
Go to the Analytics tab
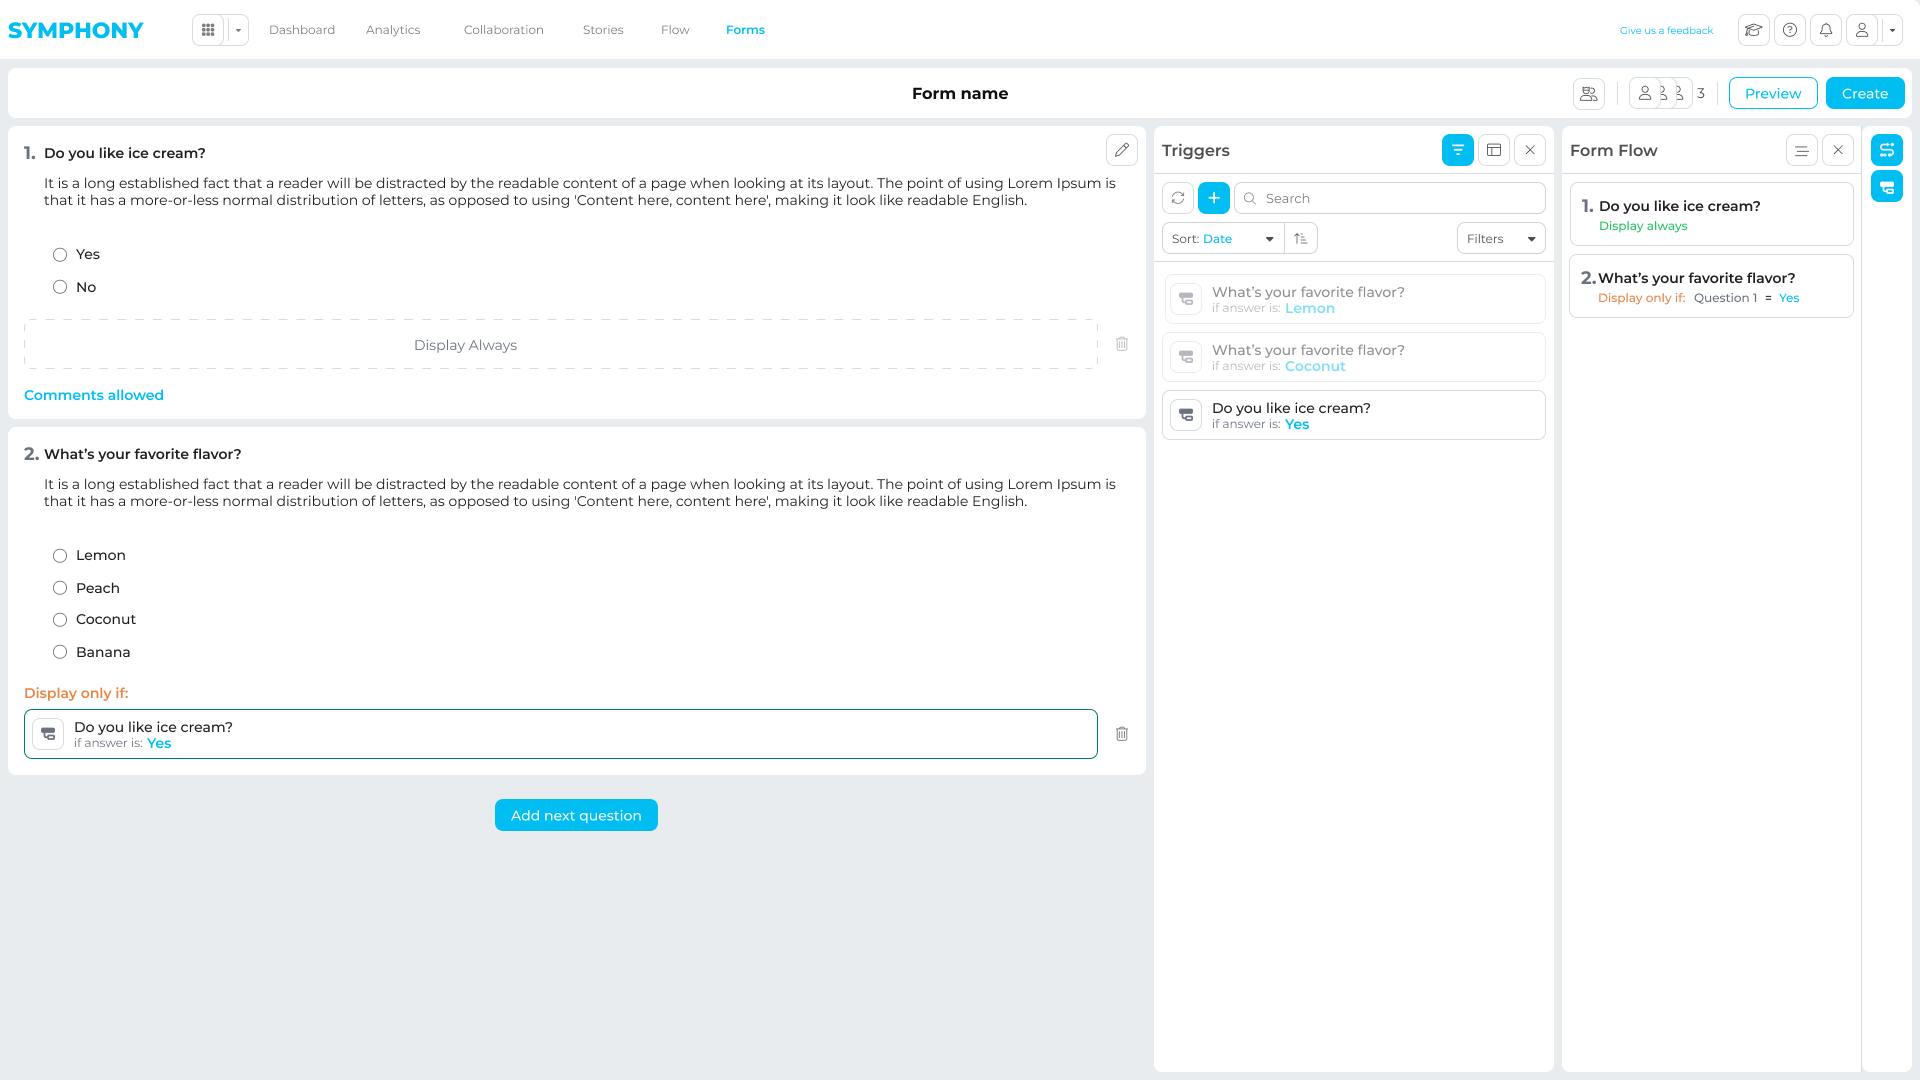393,30
